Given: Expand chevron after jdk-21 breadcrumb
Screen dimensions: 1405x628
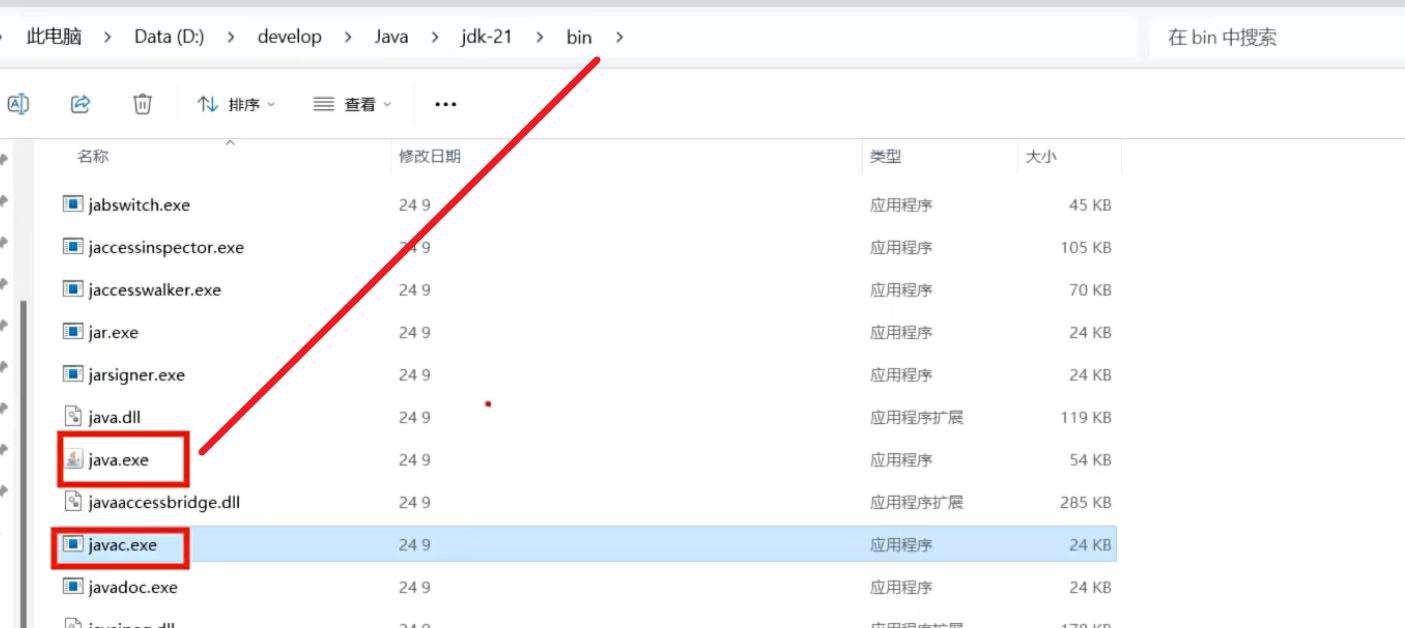Looking at the screenshot, I should 540,37.
